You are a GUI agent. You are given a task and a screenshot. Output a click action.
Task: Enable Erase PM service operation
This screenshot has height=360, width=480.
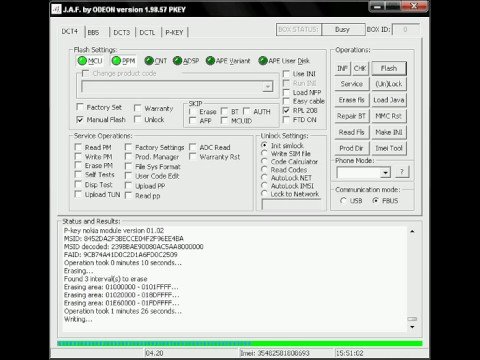click(x=78, y=165)
